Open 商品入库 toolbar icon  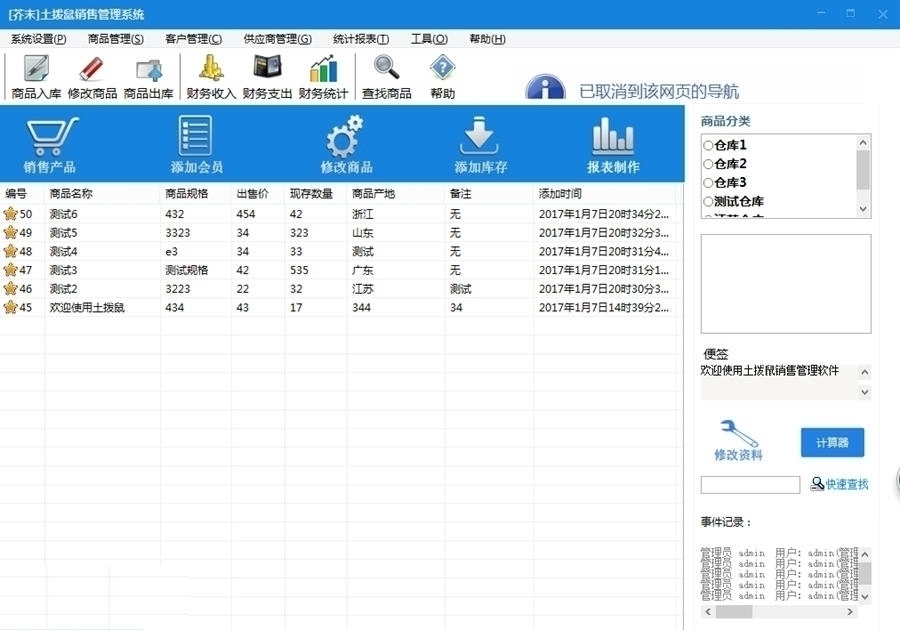(x=36, y=70)
